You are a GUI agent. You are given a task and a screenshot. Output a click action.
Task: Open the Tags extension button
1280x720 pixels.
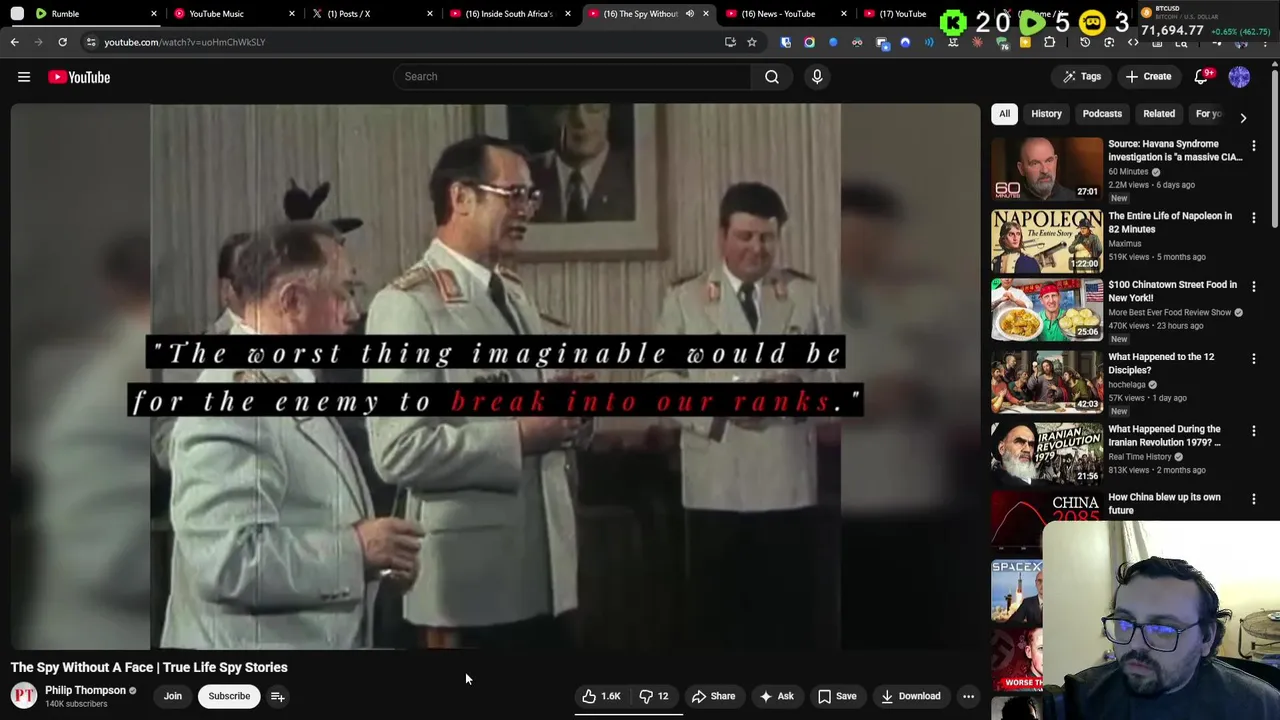[x=1082, y=77]
